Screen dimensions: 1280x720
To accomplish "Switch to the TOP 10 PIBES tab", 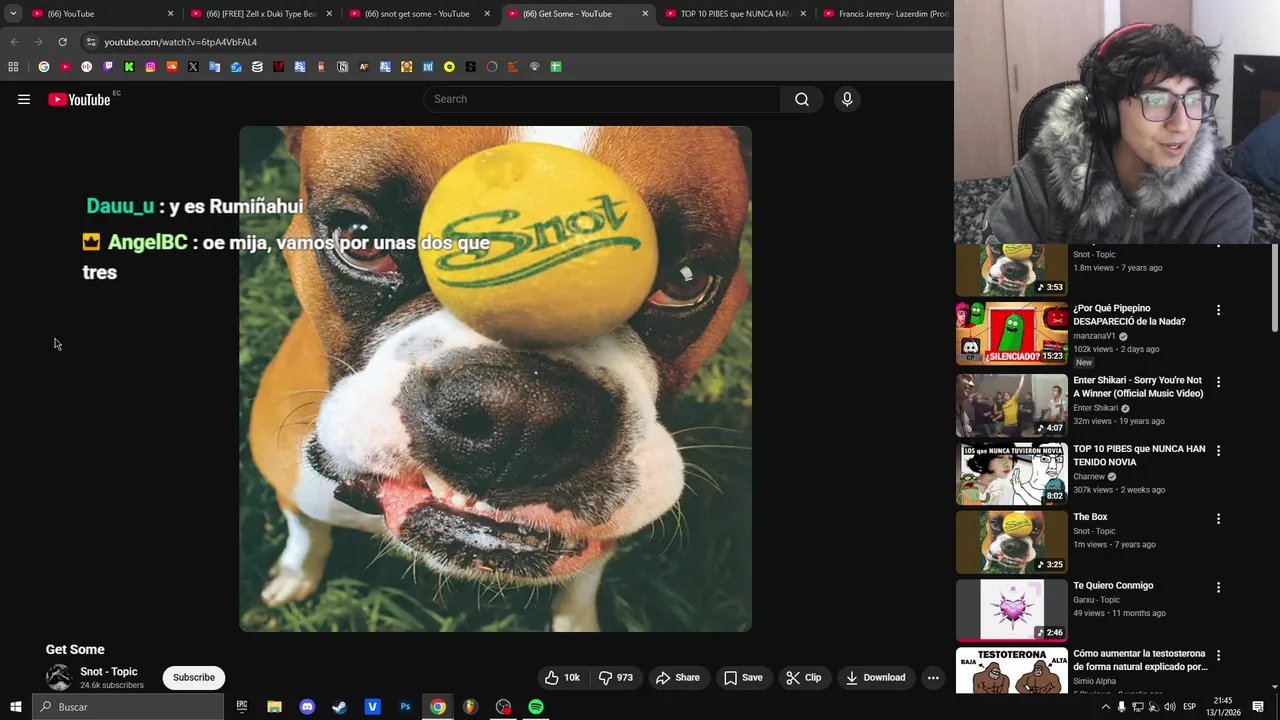I will (735, 14).
